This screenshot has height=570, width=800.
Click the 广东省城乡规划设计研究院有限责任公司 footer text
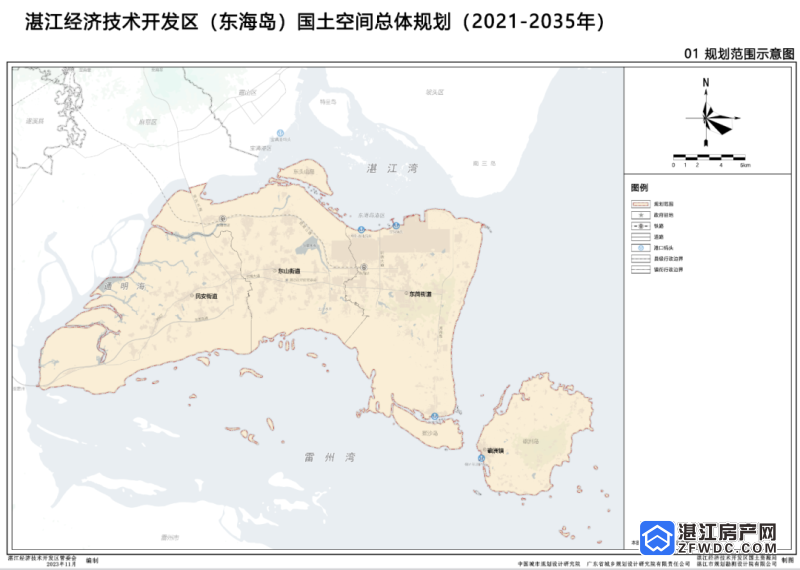(638, 564)
